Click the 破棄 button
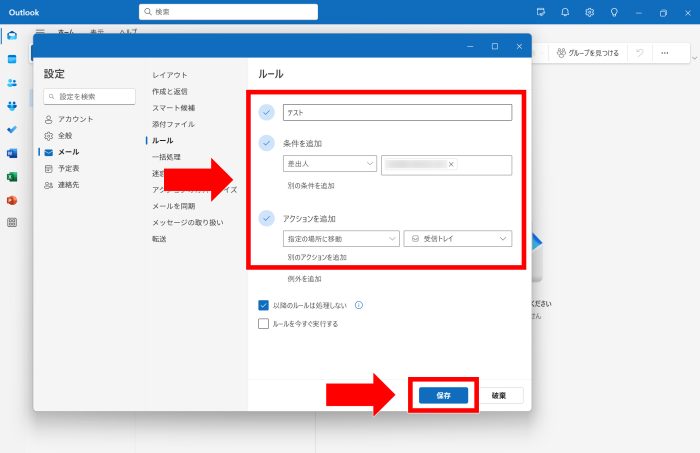Screen dimensions: 700x453 [x=498, y=395]
